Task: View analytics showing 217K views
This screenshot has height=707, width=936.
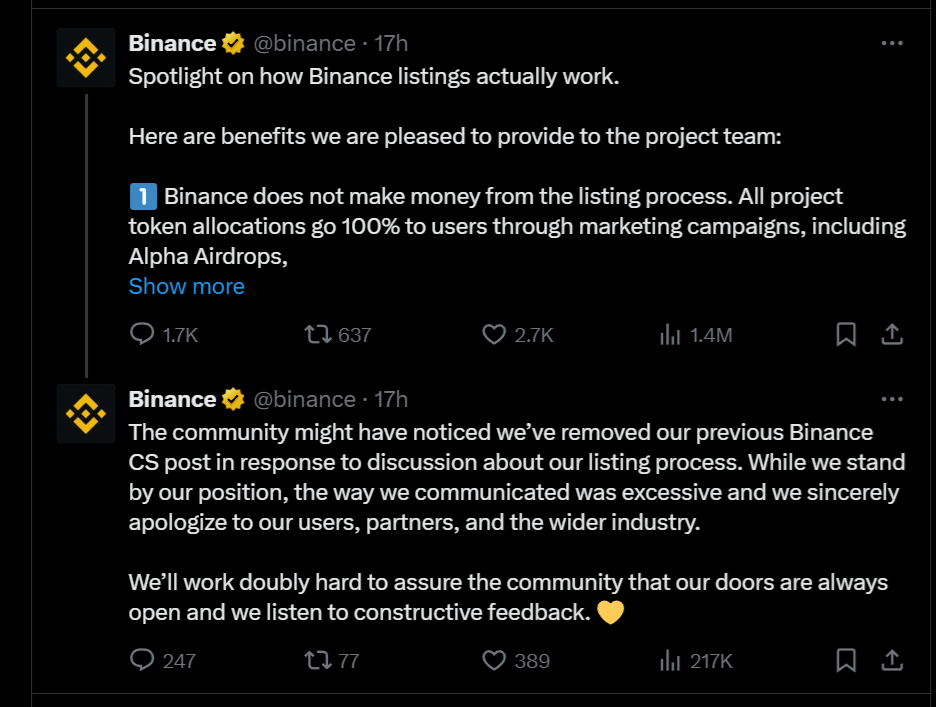Action: pos(670,660)
